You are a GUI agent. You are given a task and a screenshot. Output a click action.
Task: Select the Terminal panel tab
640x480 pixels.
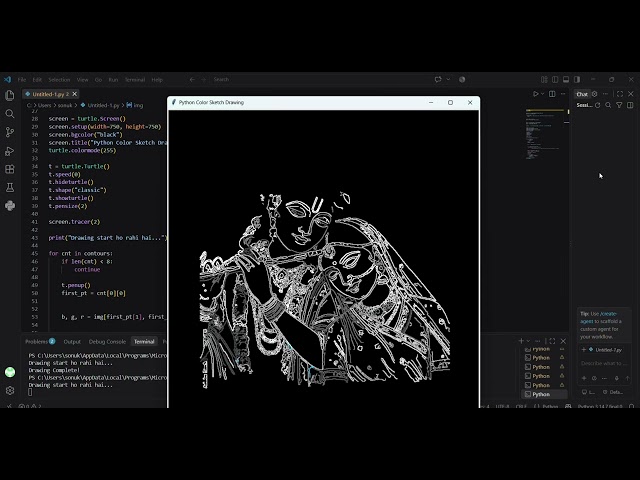pos(144,341)
